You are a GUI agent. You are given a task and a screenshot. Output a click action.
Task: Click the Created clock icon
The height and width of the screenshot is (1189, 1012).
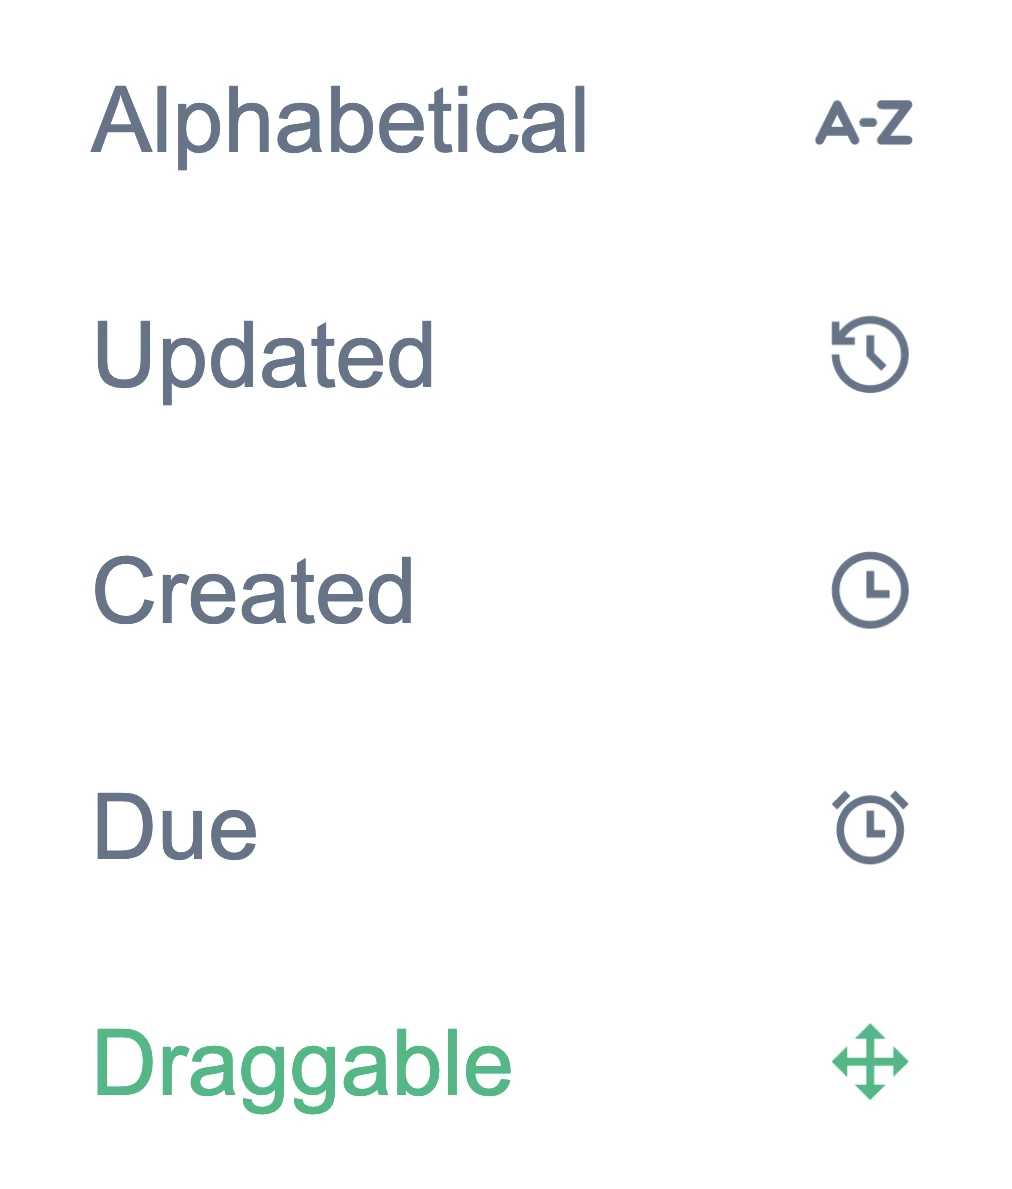click(x=870, y=590)
